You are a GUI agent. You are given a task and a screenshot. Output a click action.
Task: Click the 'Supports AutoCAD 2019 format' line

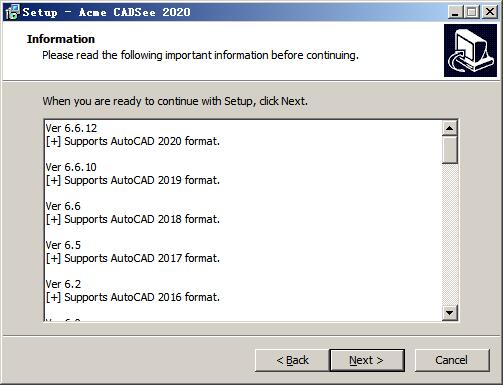pyautogui.click(x=133, y=180)
